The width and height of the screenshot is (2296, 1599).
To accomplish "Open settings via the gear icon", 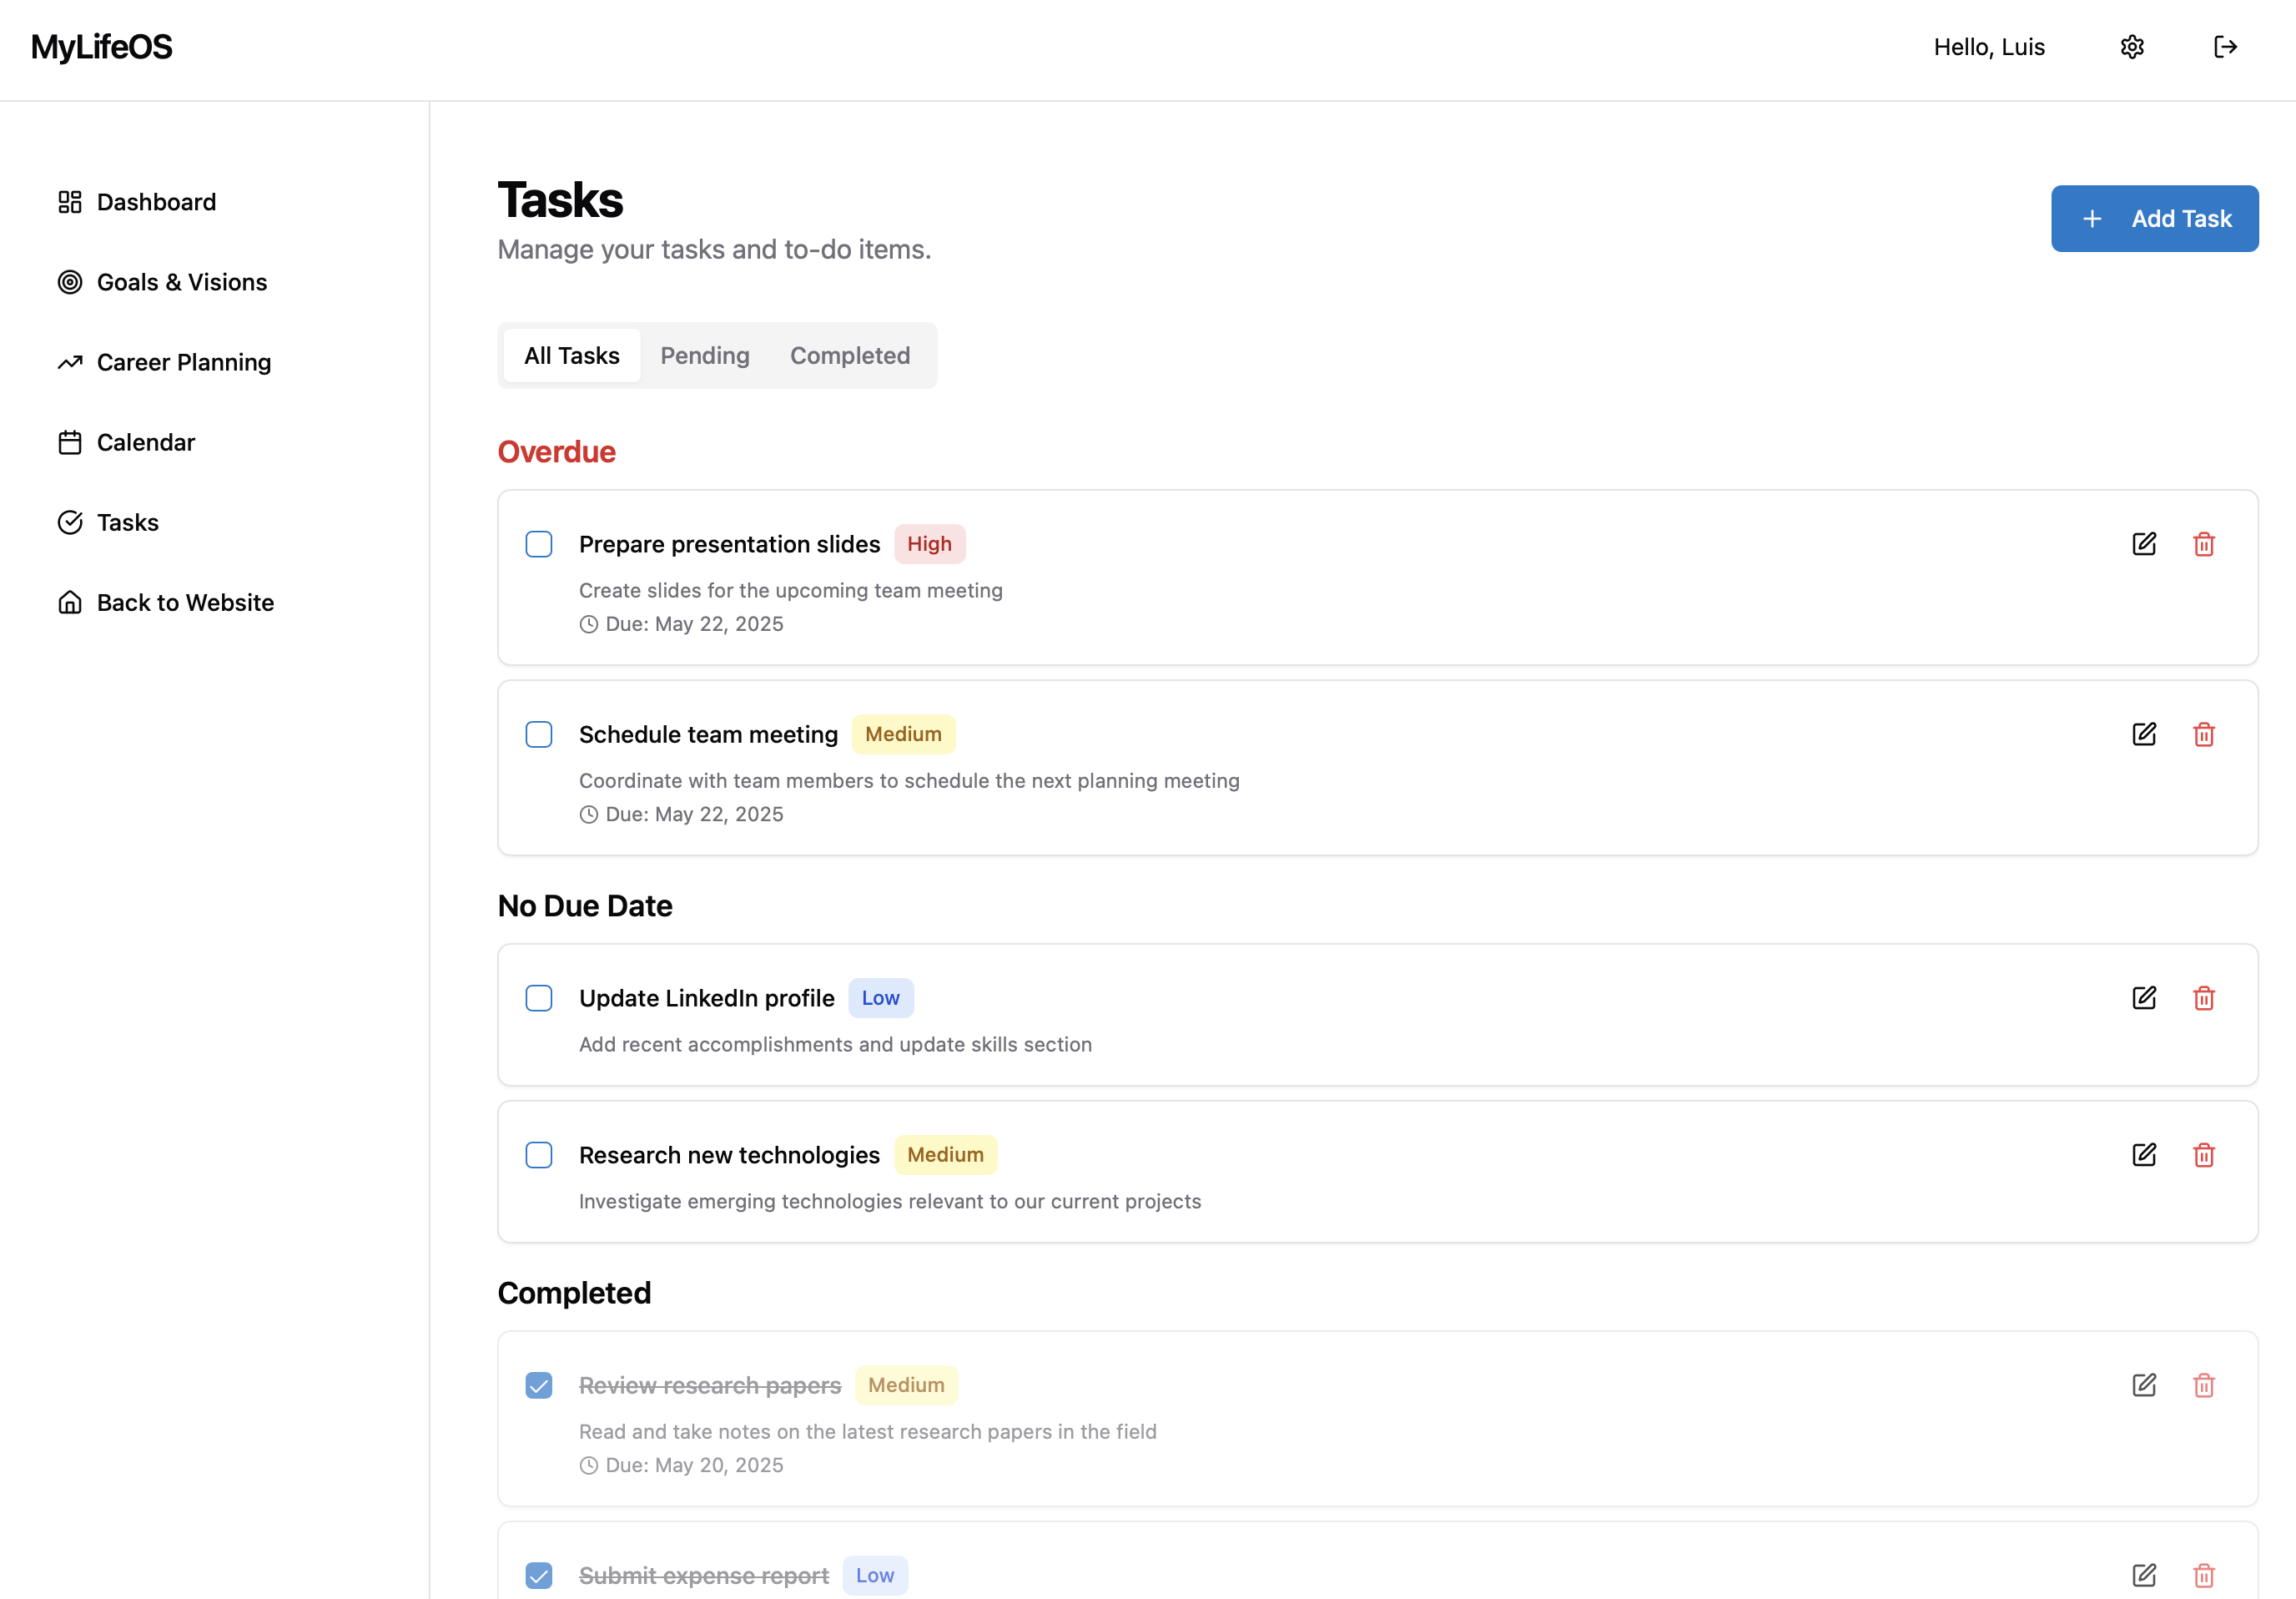I will [2132, 47].
